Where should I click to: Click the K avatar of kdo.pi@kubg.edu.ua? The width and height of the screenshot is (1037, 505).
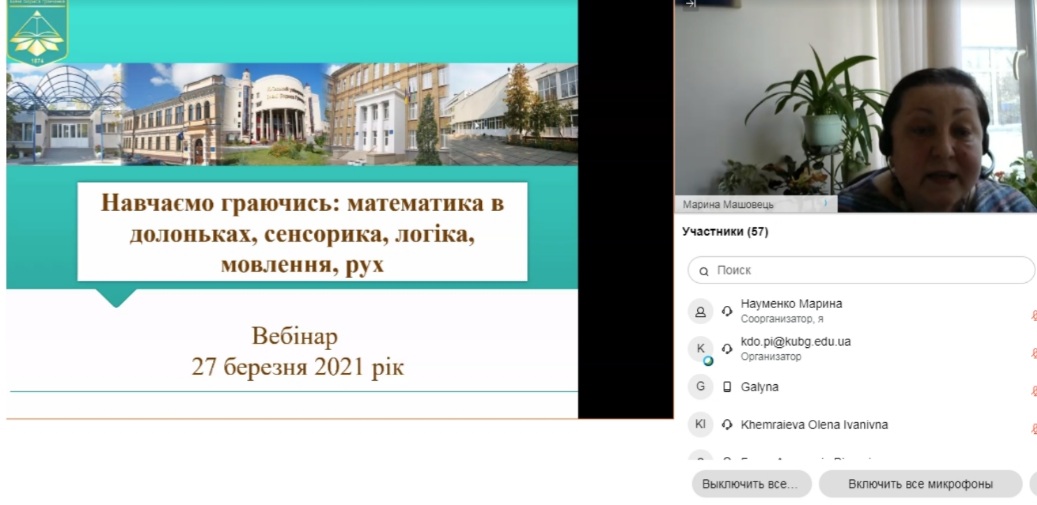tap(701, 349)
